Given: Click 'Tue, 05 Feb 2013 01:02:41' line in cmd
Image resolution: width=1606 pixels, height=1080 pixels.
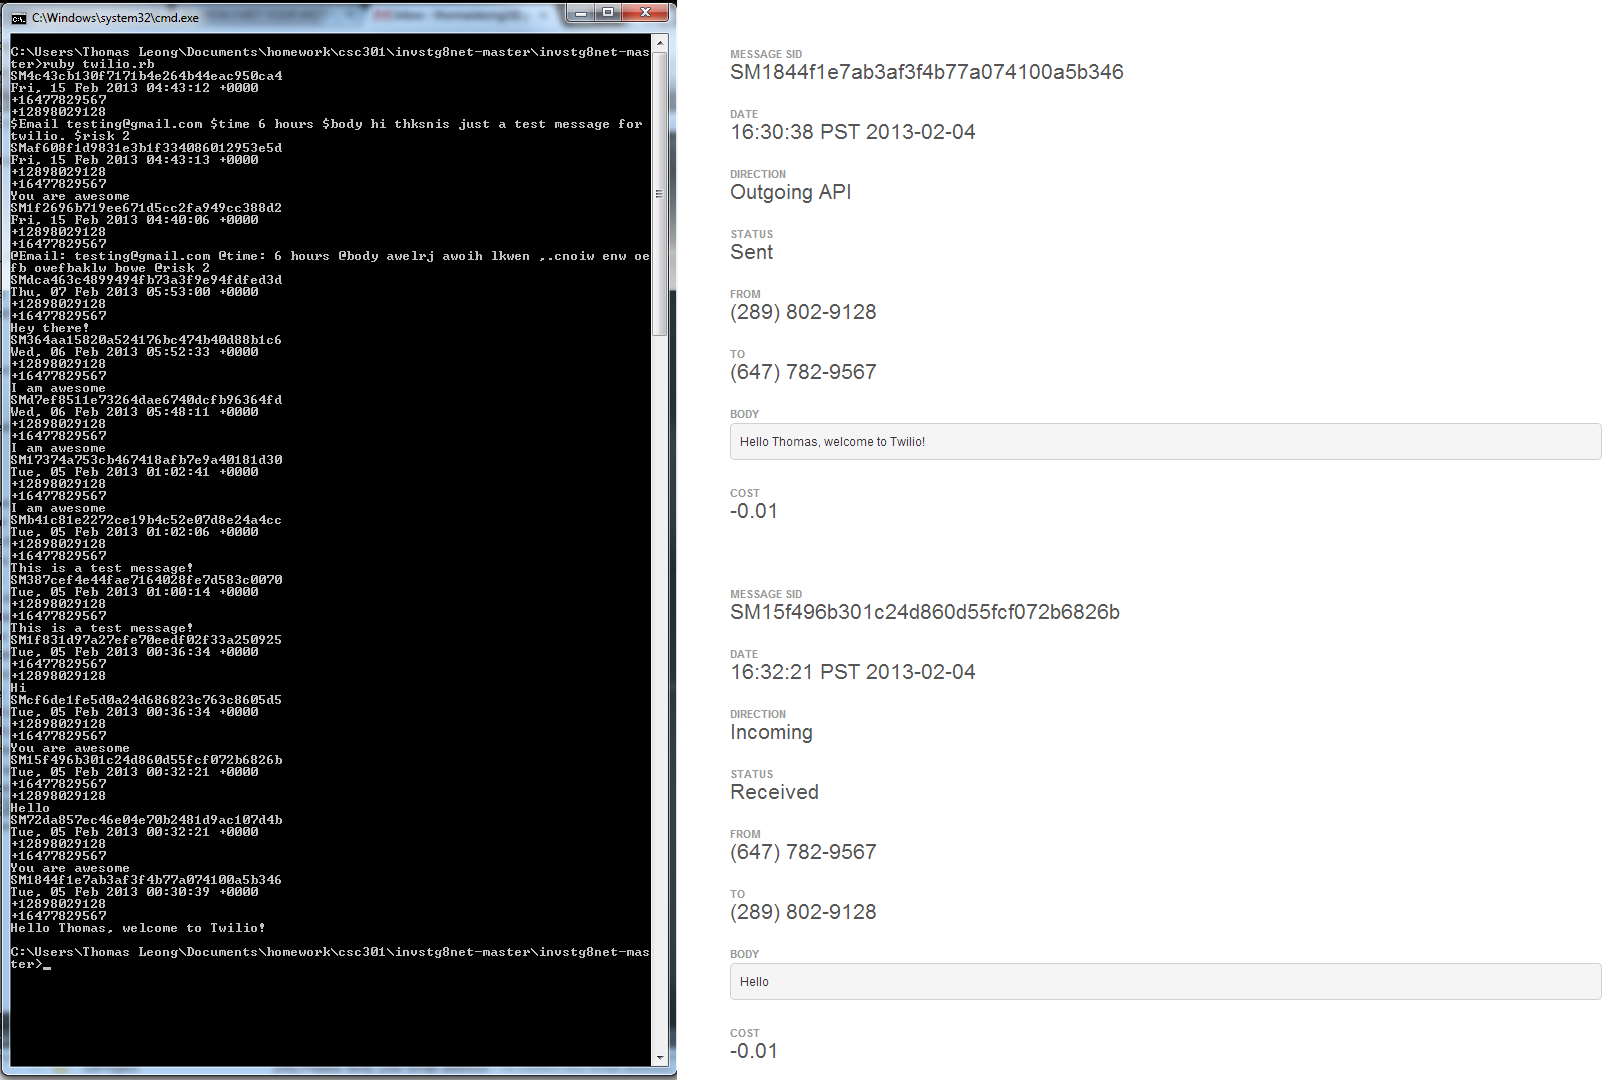Looking at the screenshot, I should point(134,472).
